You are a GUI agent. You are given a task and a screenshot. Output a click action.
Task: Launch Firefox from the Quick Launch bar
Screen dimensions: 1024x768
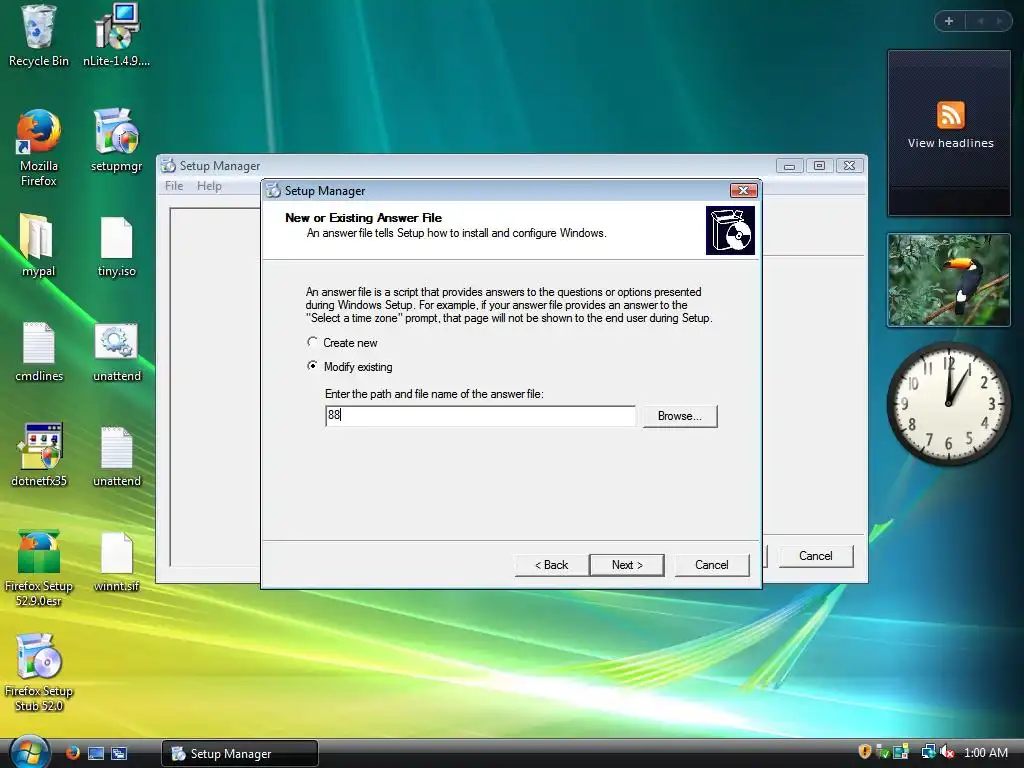(72, 753)
